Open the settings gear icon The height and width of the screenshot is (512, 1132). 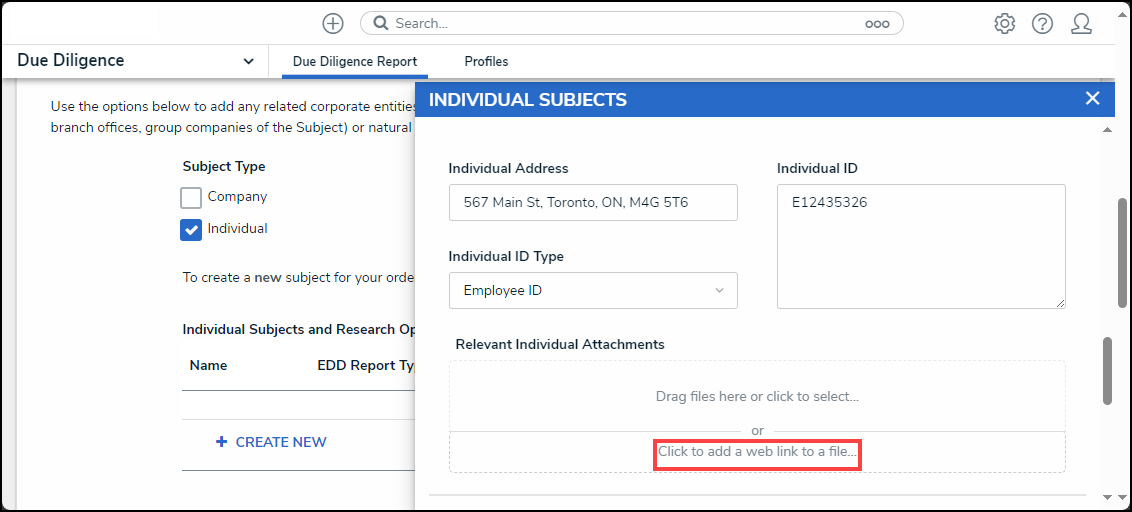coord(1004,24)
